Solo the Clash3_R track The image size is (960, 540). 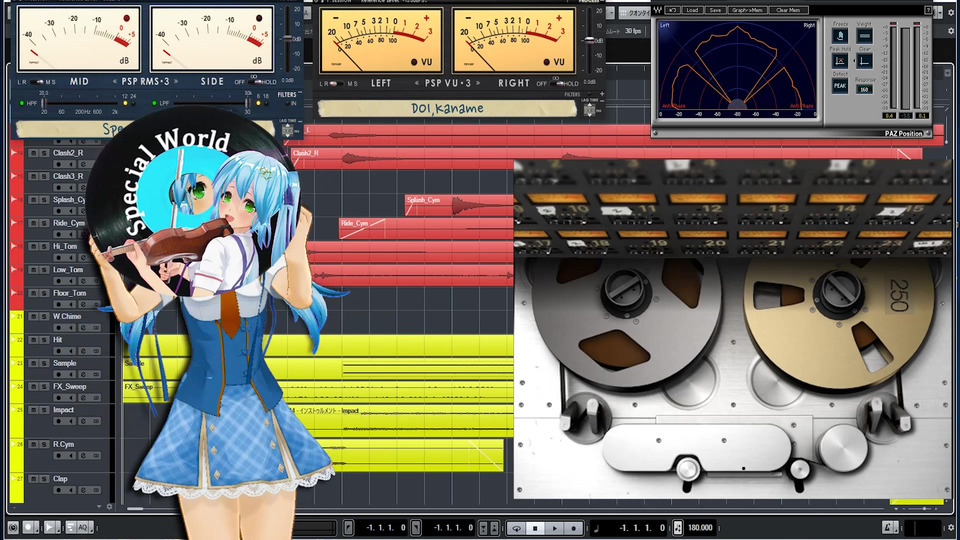(44, 176)
